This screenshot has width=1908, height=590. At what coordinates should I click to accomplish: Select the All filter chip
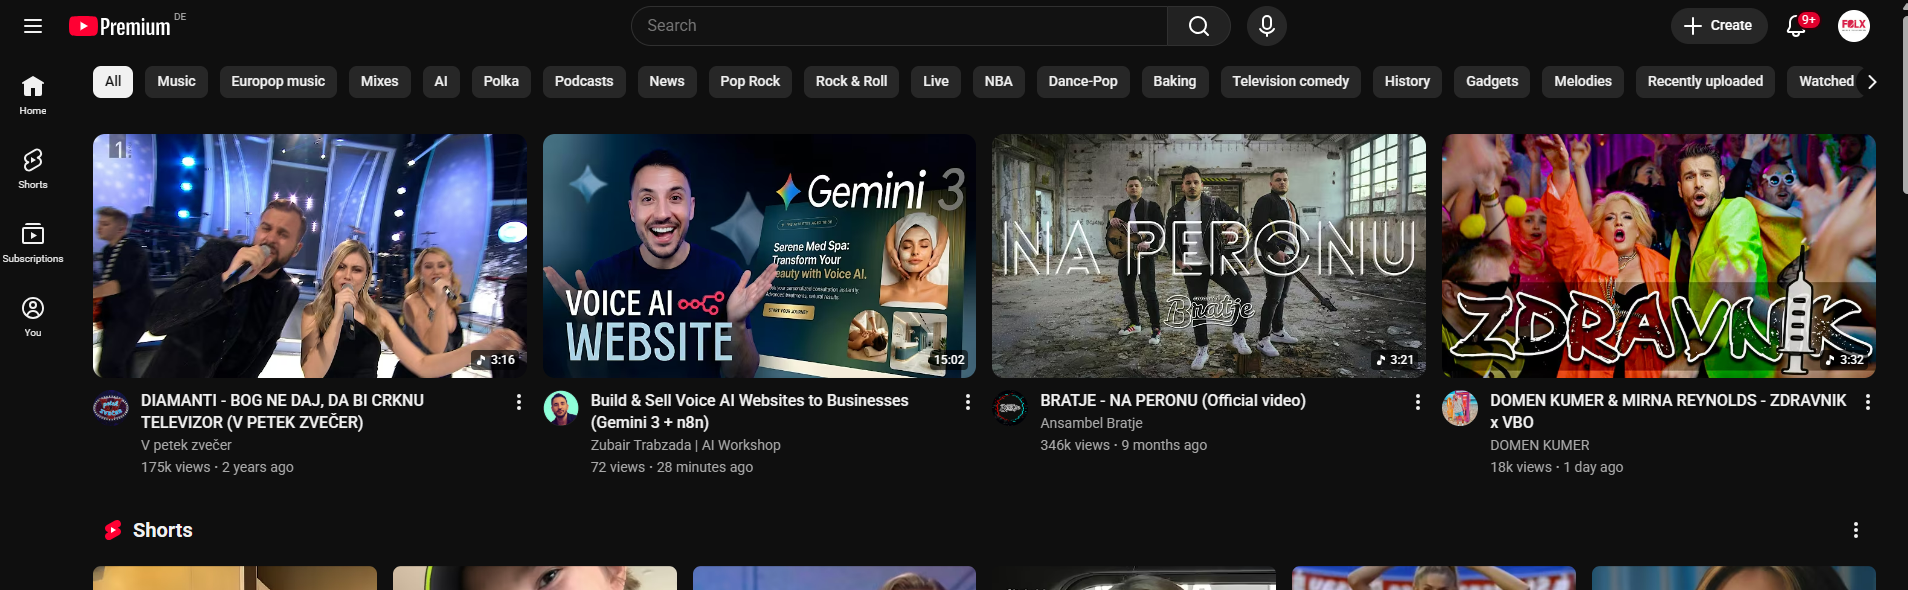tap(113, 81)
